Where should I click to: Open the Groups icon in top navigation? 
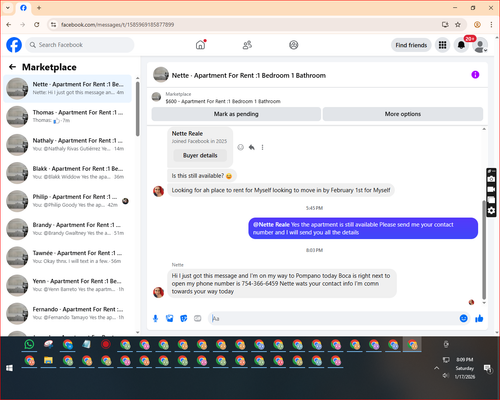click(x=294, y=45)
